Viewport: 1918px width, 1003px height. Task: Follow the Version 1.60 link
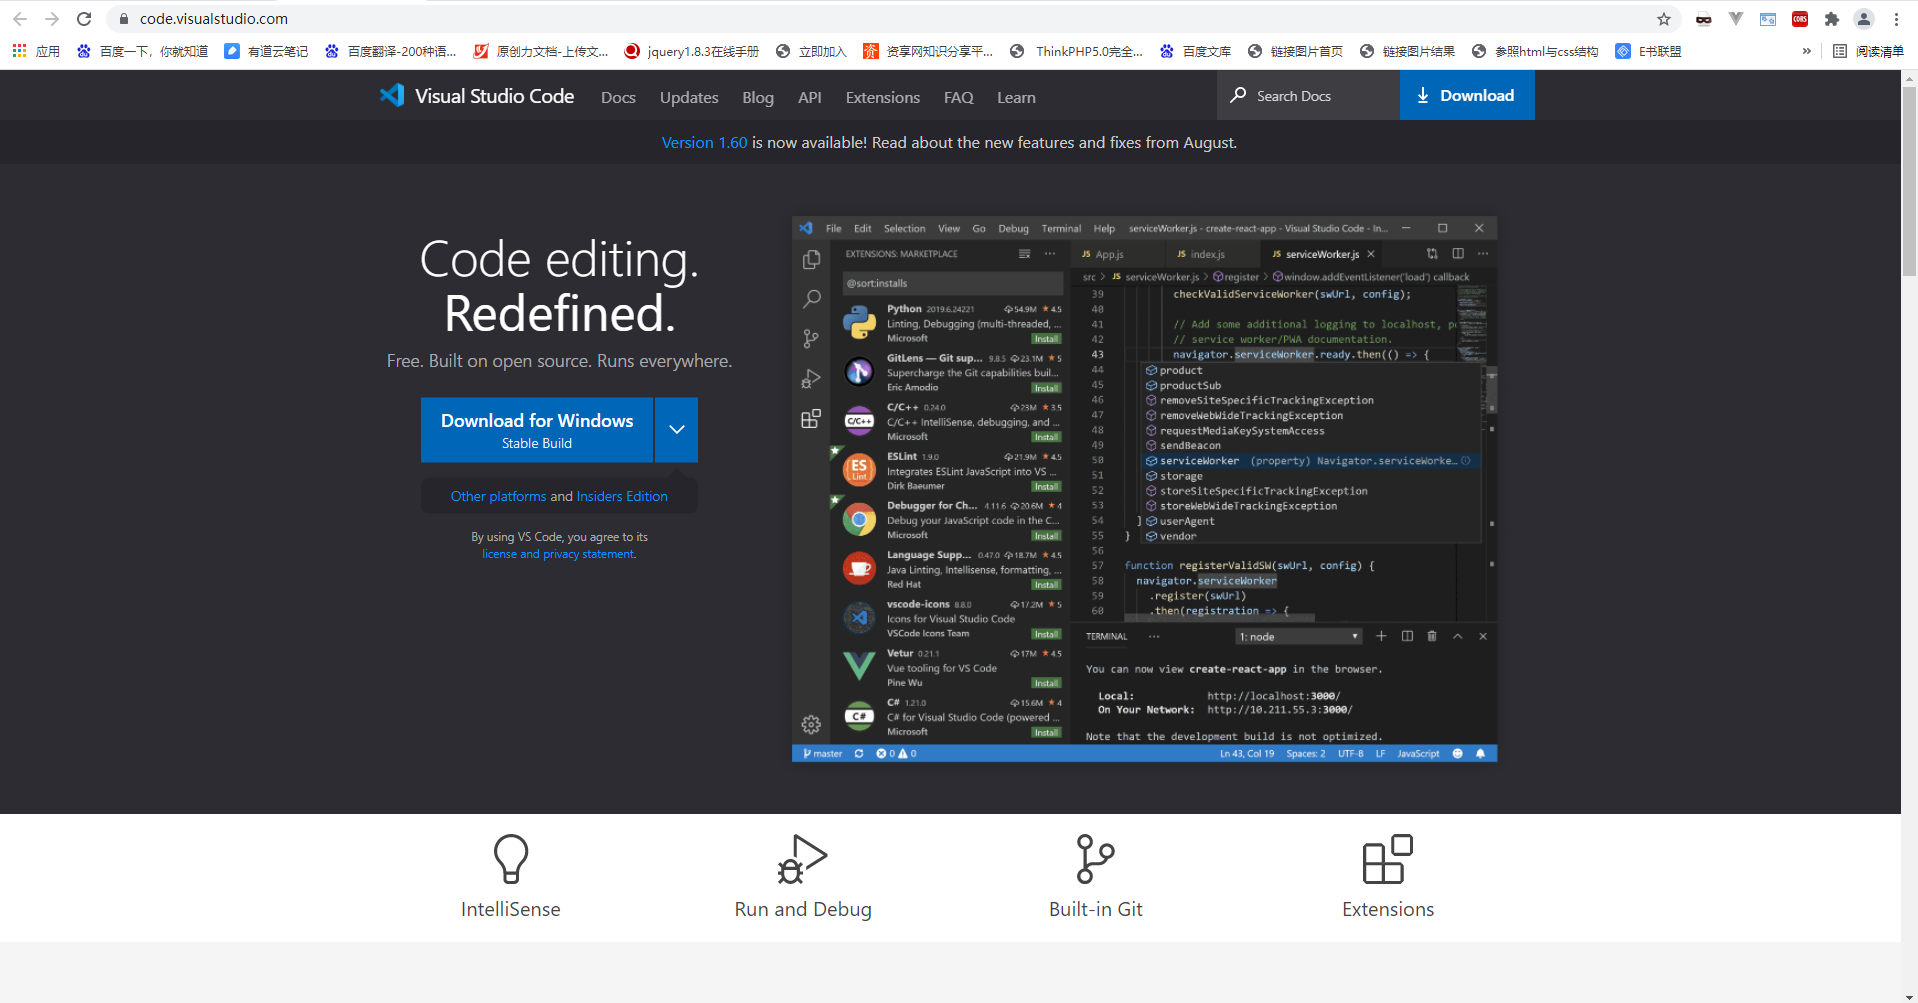(x=704, y=143)
